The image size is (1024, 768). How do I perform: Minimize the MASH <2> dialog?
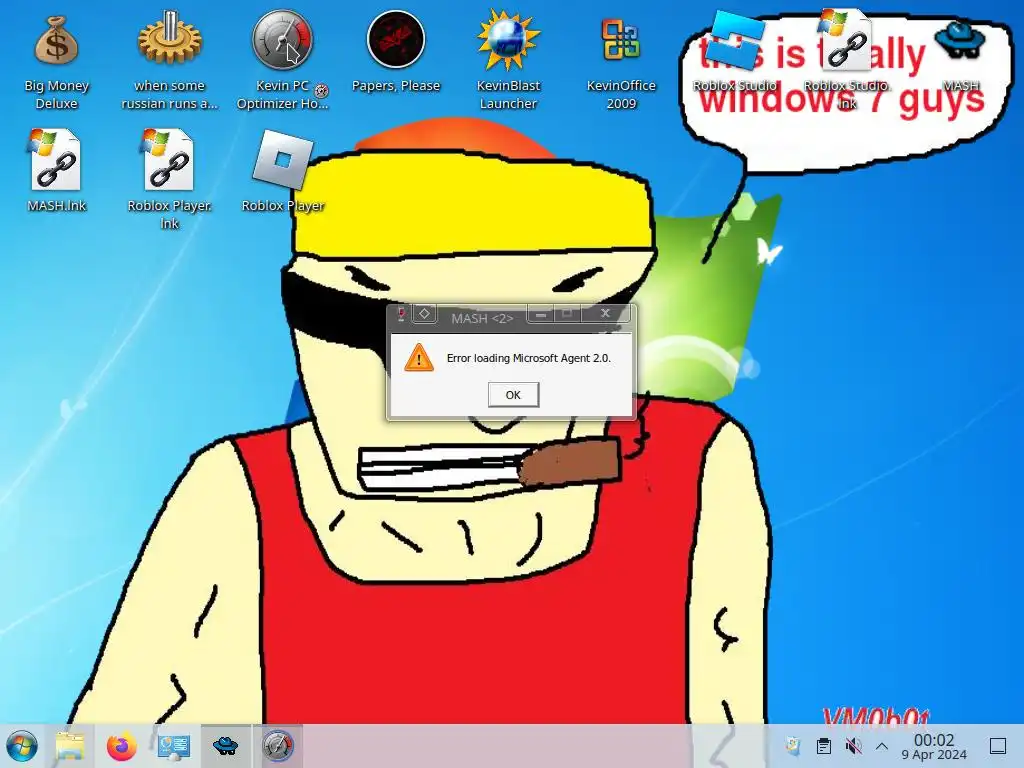click(x=540, y=314)
